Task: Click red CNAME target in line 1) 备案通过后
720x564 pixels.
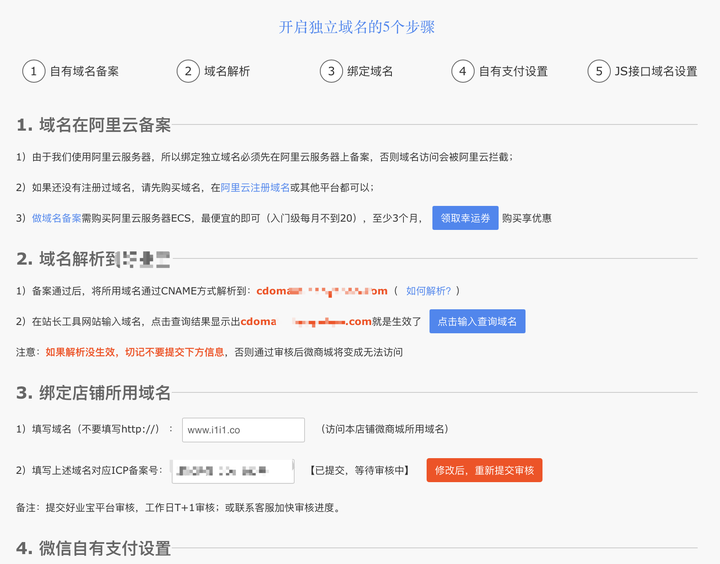Action: click(x=322, y=291)
